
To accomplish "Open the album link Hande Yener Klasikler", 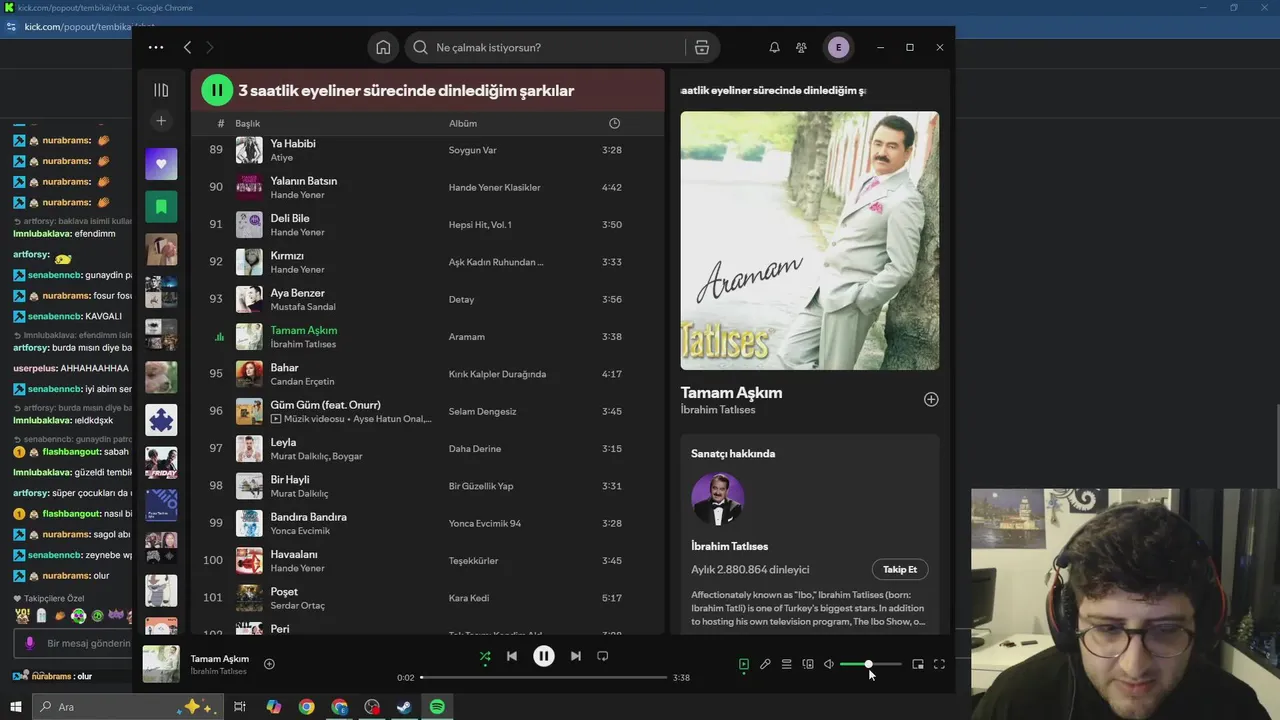I will [494, 188].
